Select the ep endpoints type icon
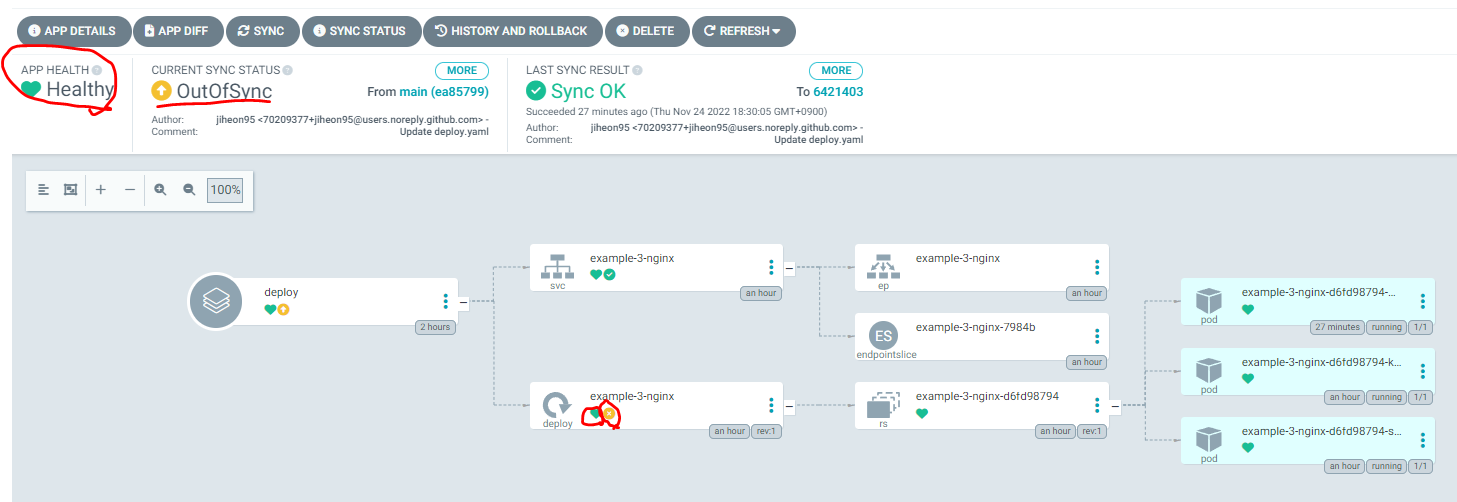 883,268
